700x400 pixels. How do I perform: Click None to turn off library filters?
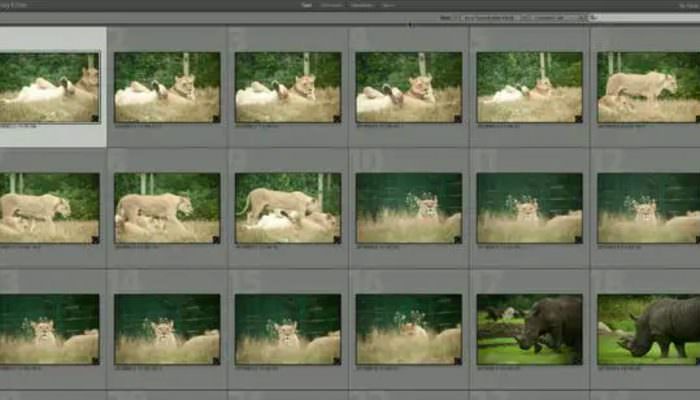coord(387,5)
